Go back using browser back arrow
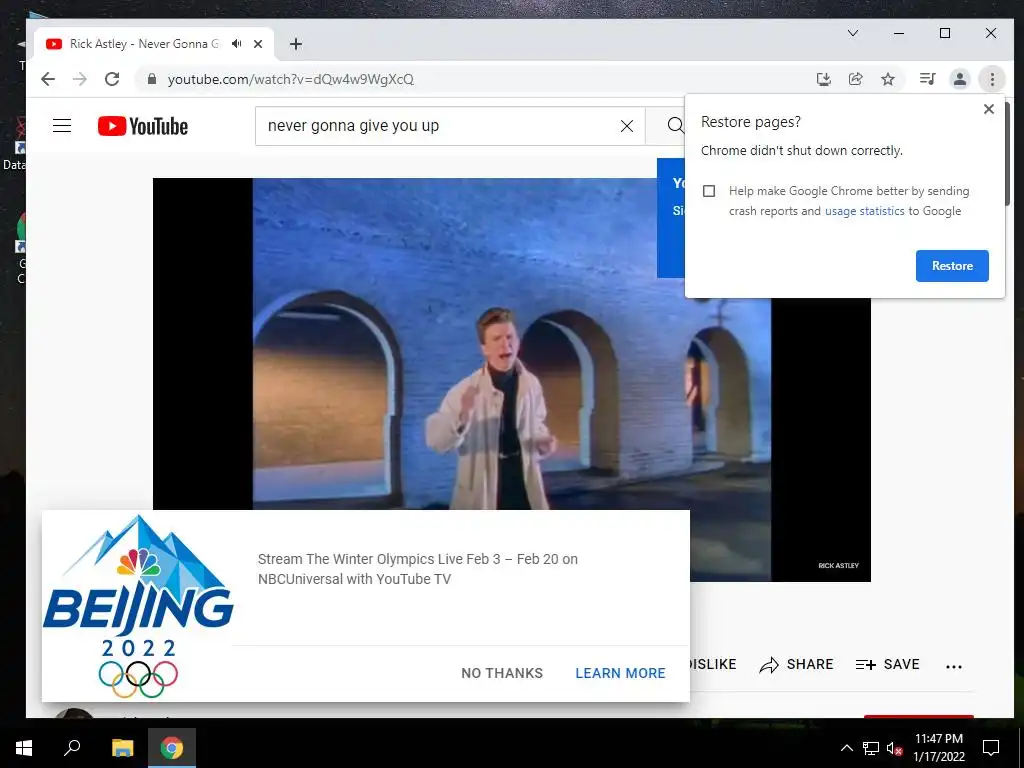The image size is (1024, 768). pos(48,79)
